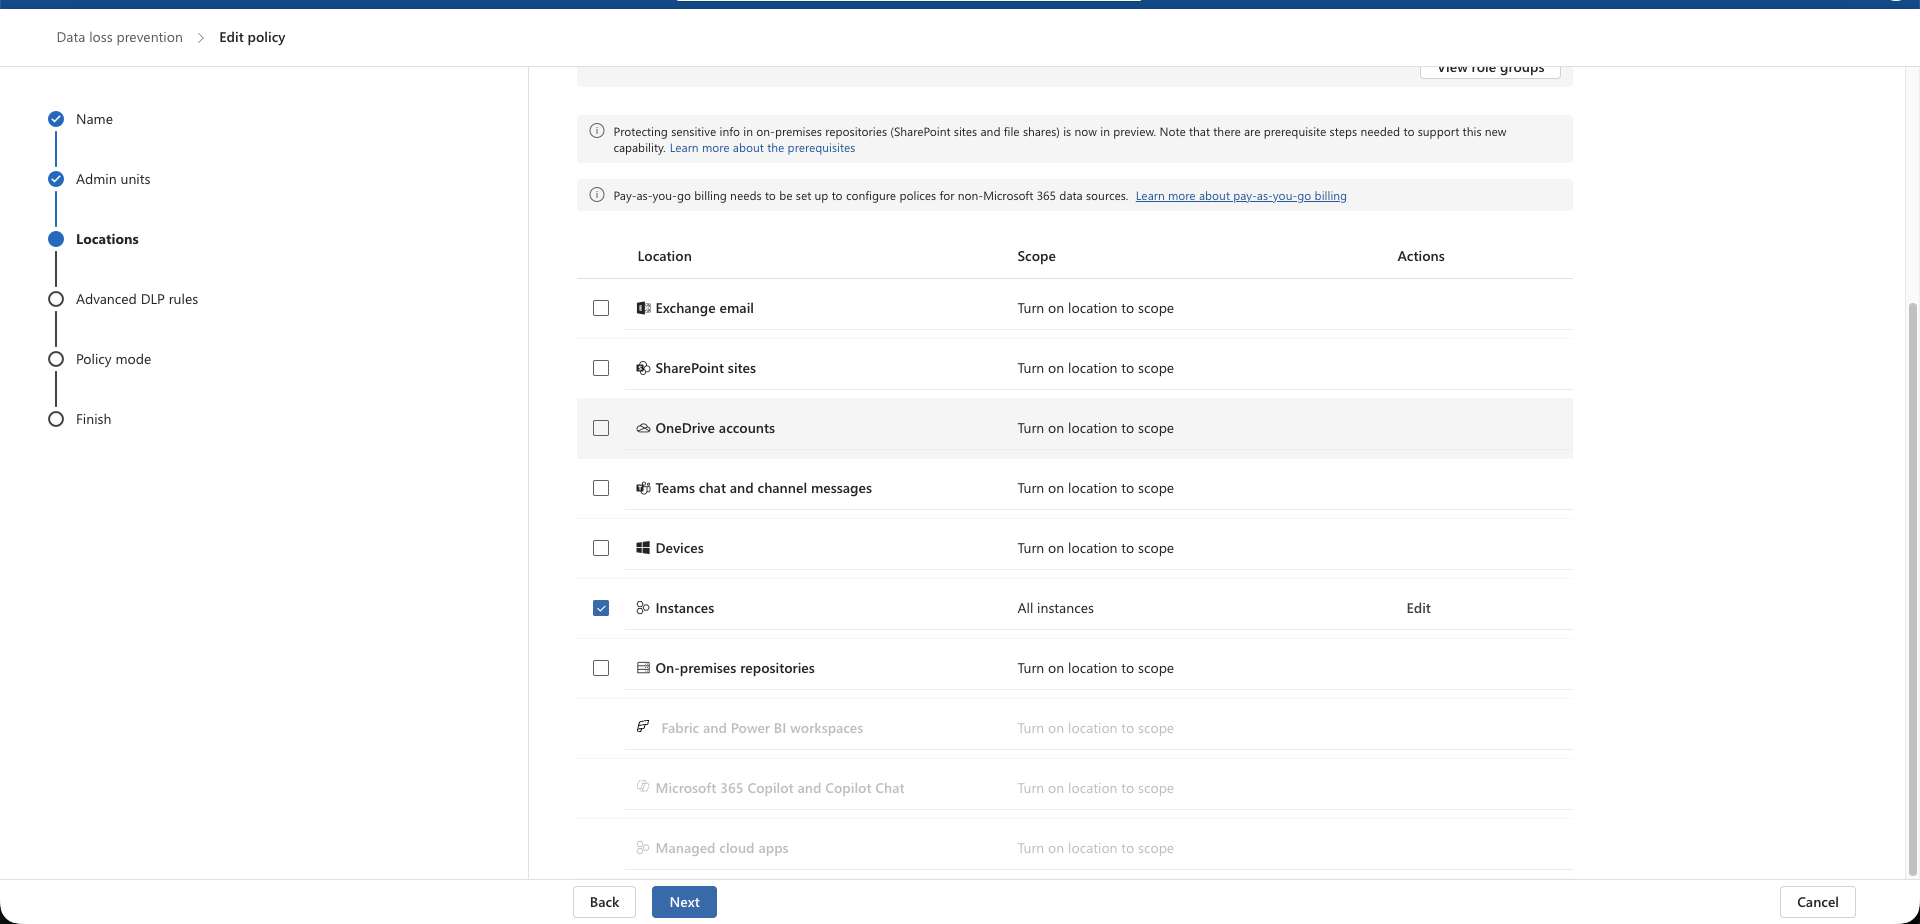Viewport: 1920px width, 924px height.
Task: Click the Managed cloud apps icon
Action: [643, 848]
